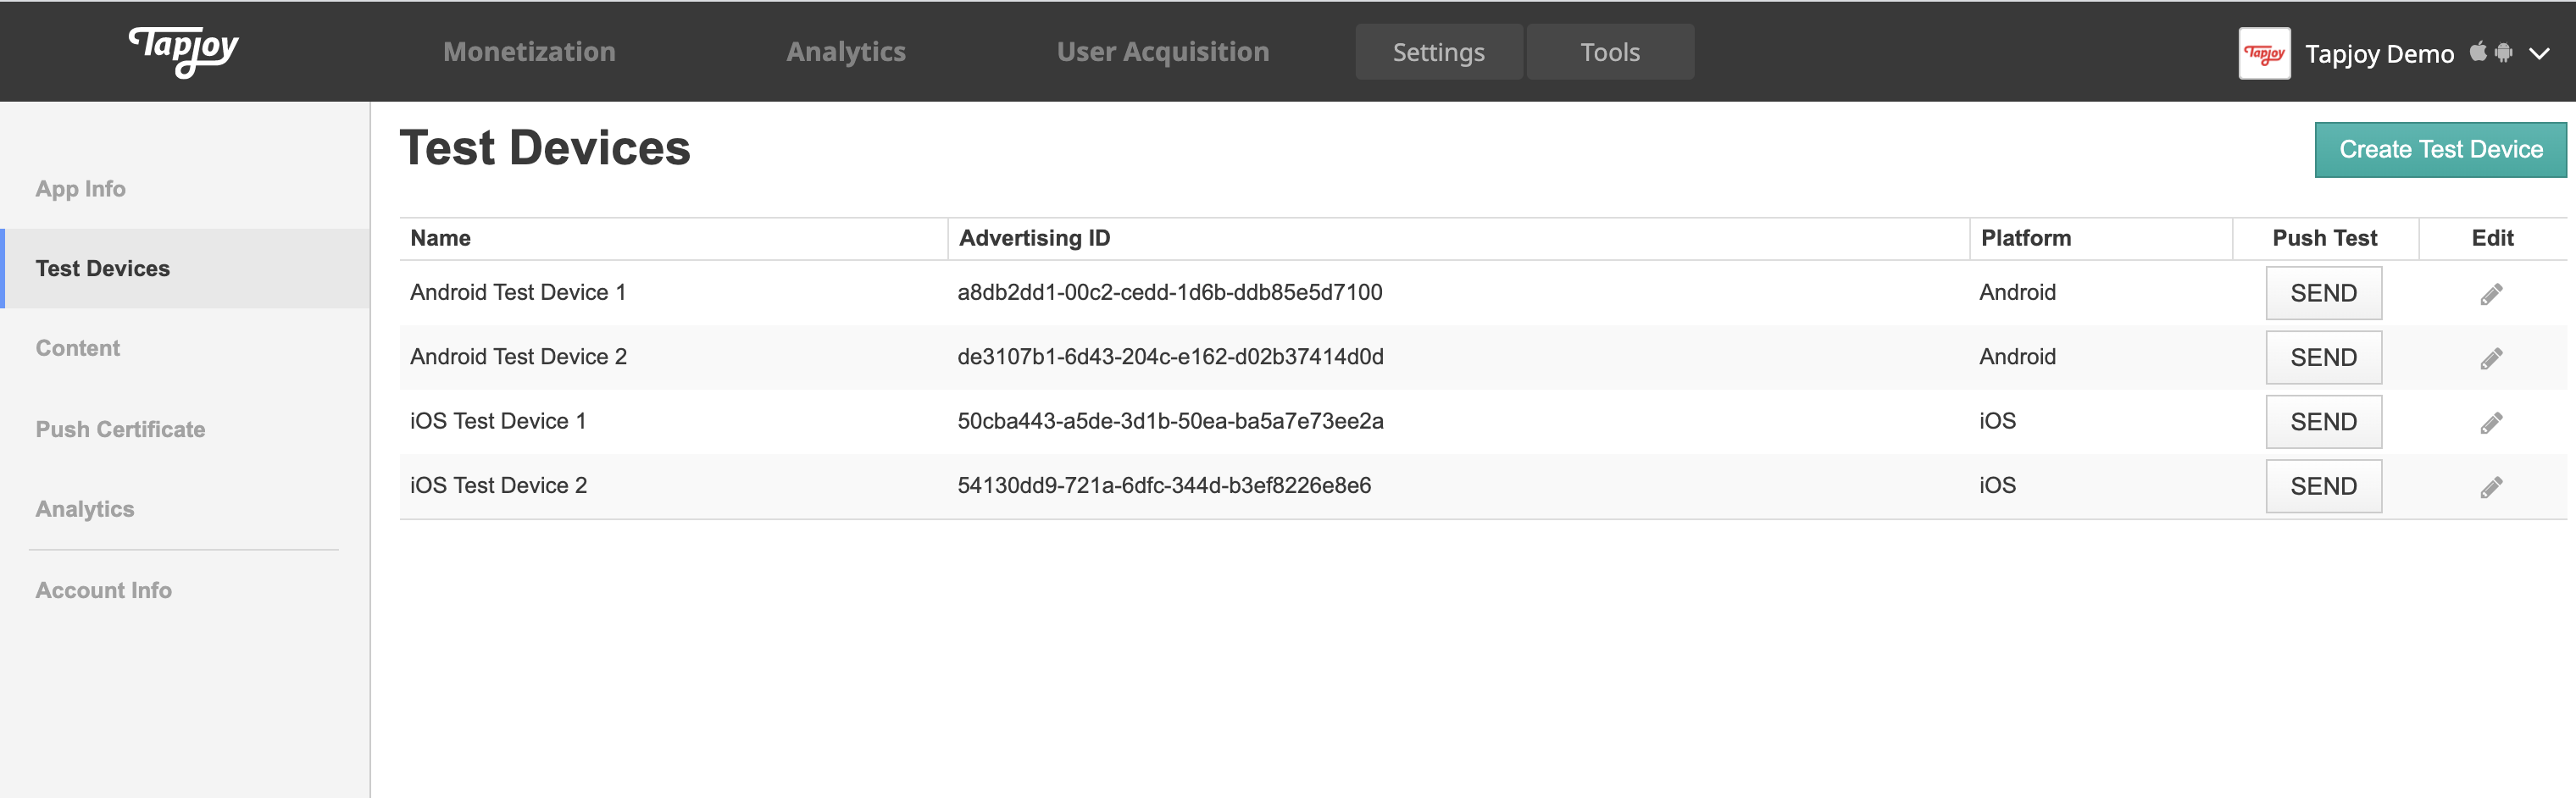The height and width of the screenshot is (798, 2576).
Task: Click the Tapjoy logo in header
Action: (x=184, y=50)
